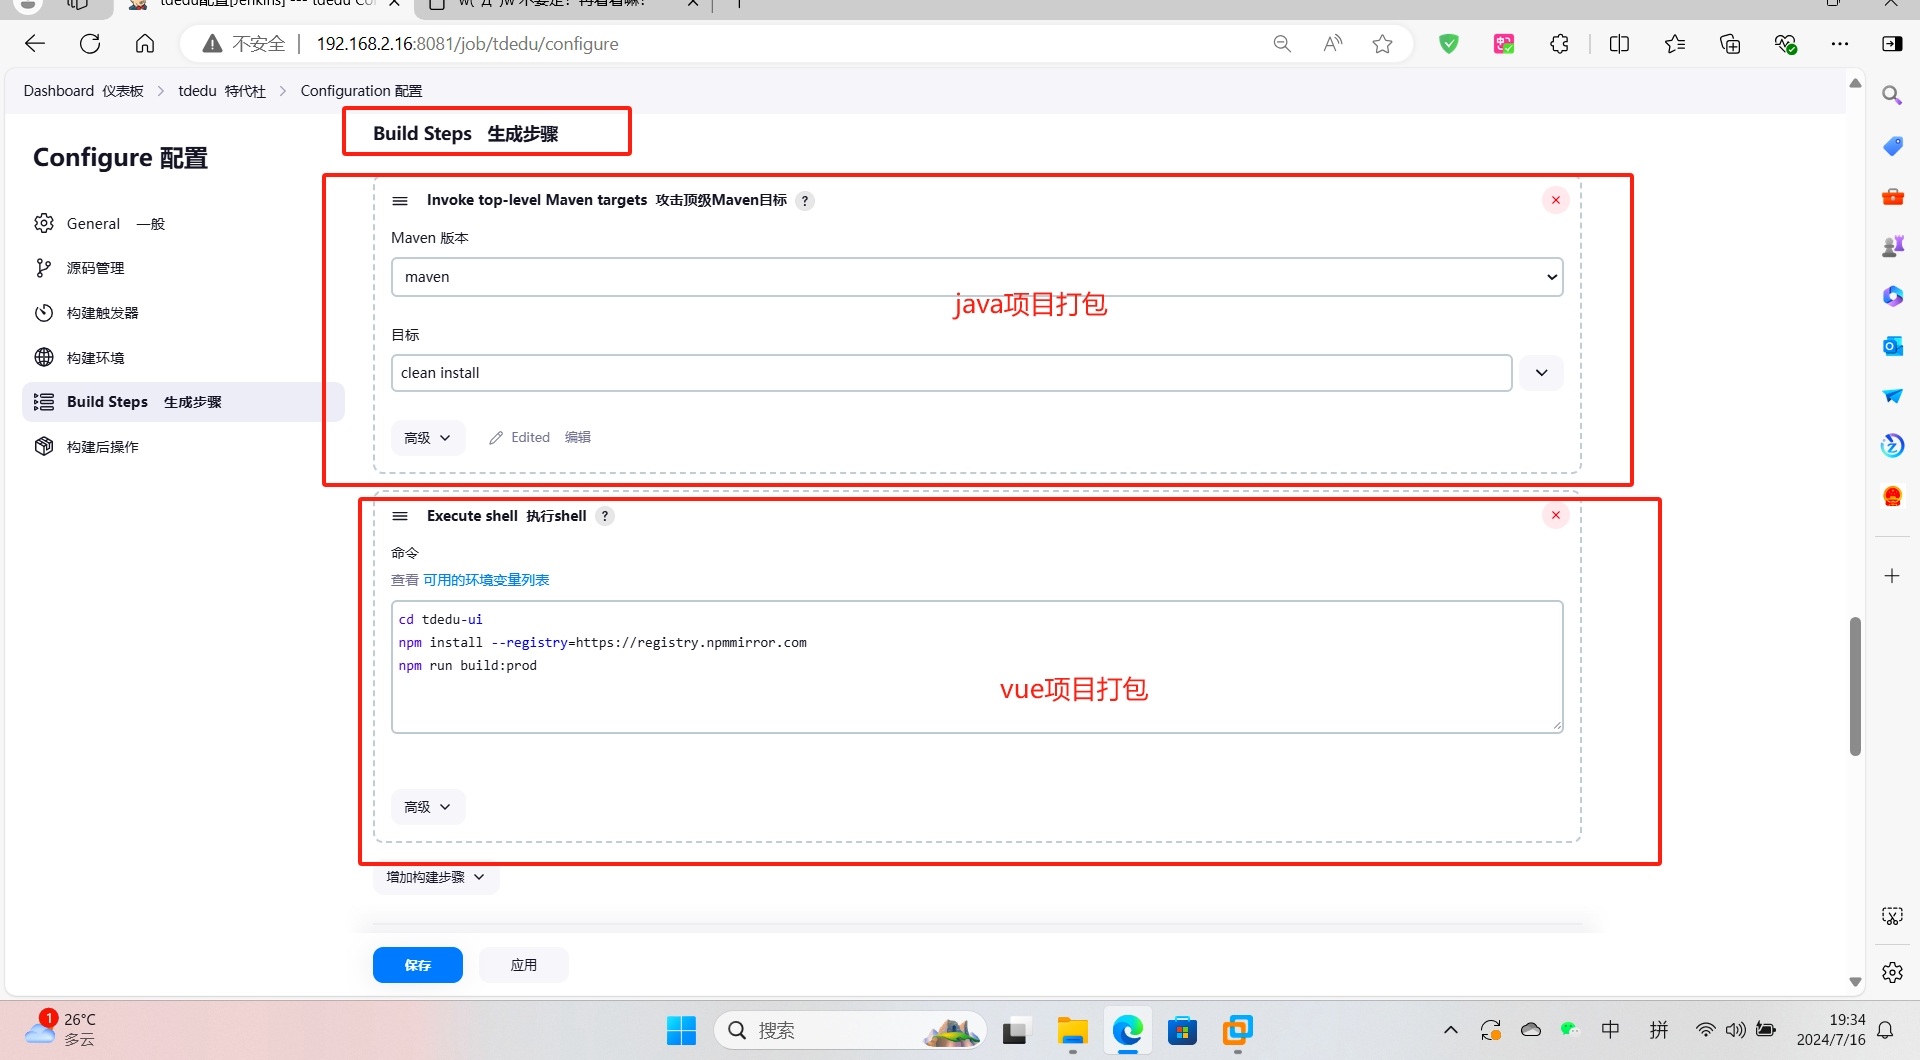Open the add build step dropdown
Image resolution: width=1920 pixels, height=1060 pixels.
coord(436,877)
